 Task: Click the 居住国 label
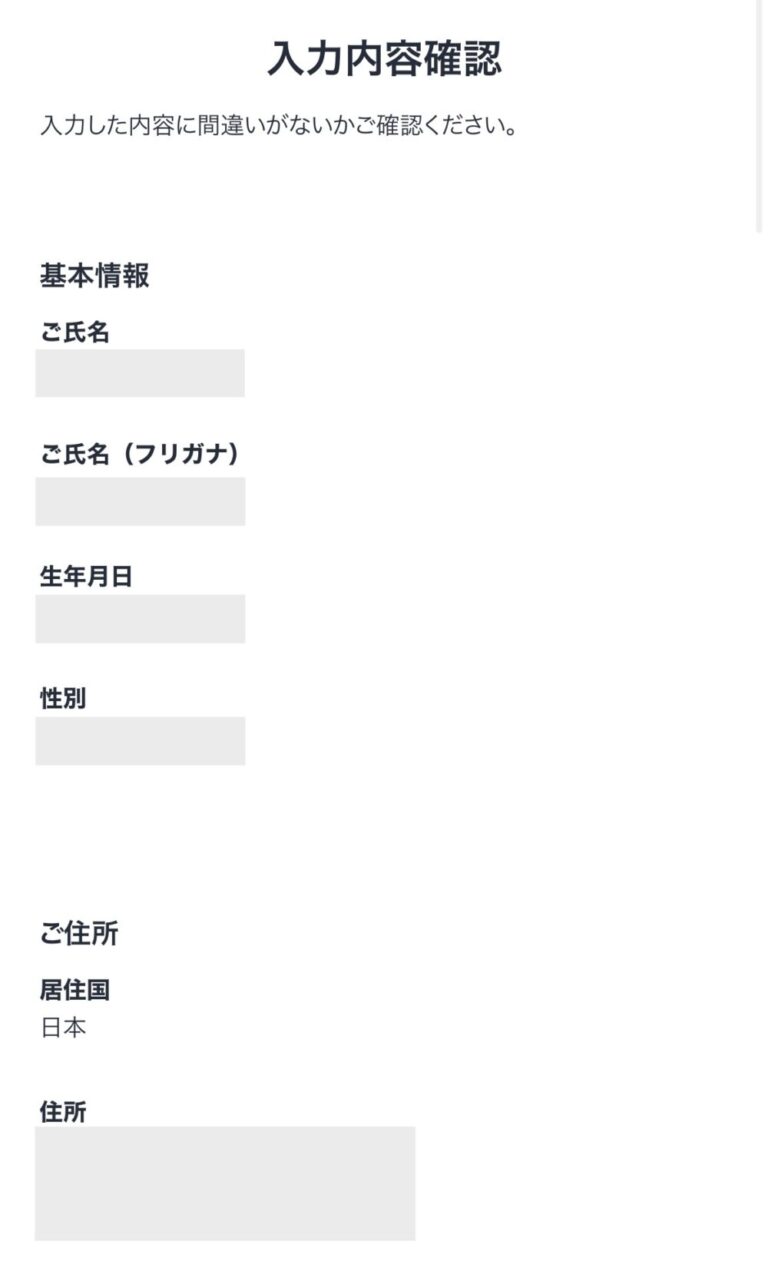pos(75,990)
